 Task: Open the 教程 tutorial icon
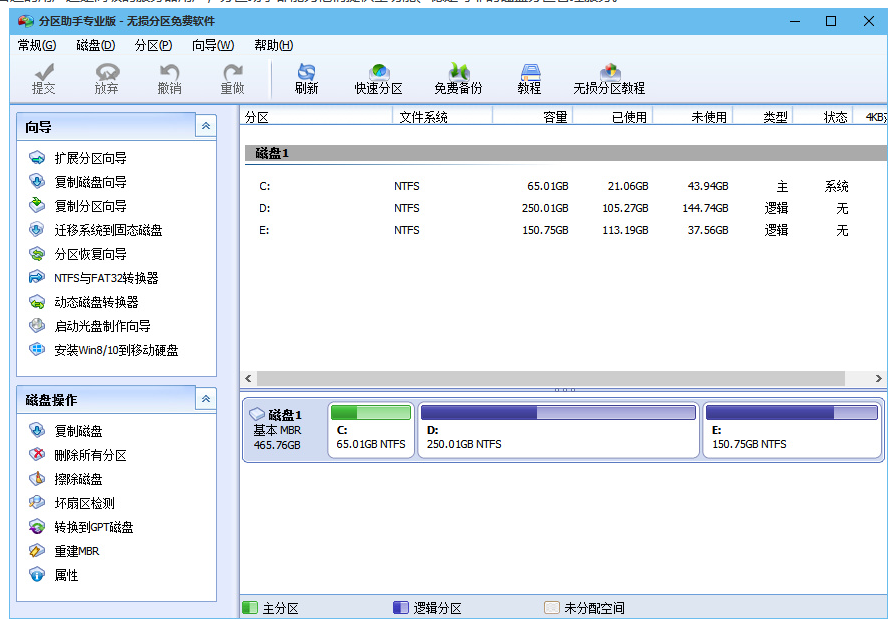(x=529, y=79)
